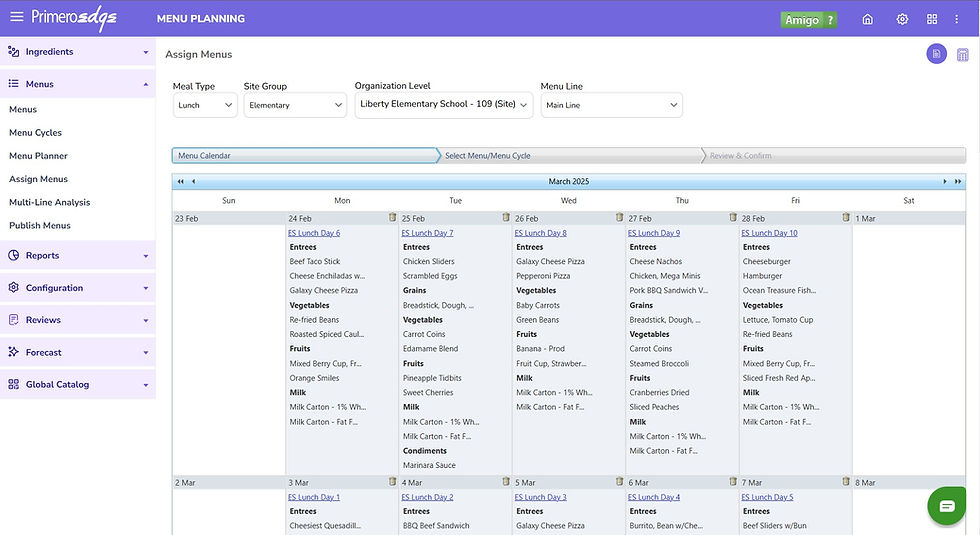The height and width of the screenshot is (535, 980).
Task: Open the ES Lunch Day 1 link
Action: click(x=314, y=497)
